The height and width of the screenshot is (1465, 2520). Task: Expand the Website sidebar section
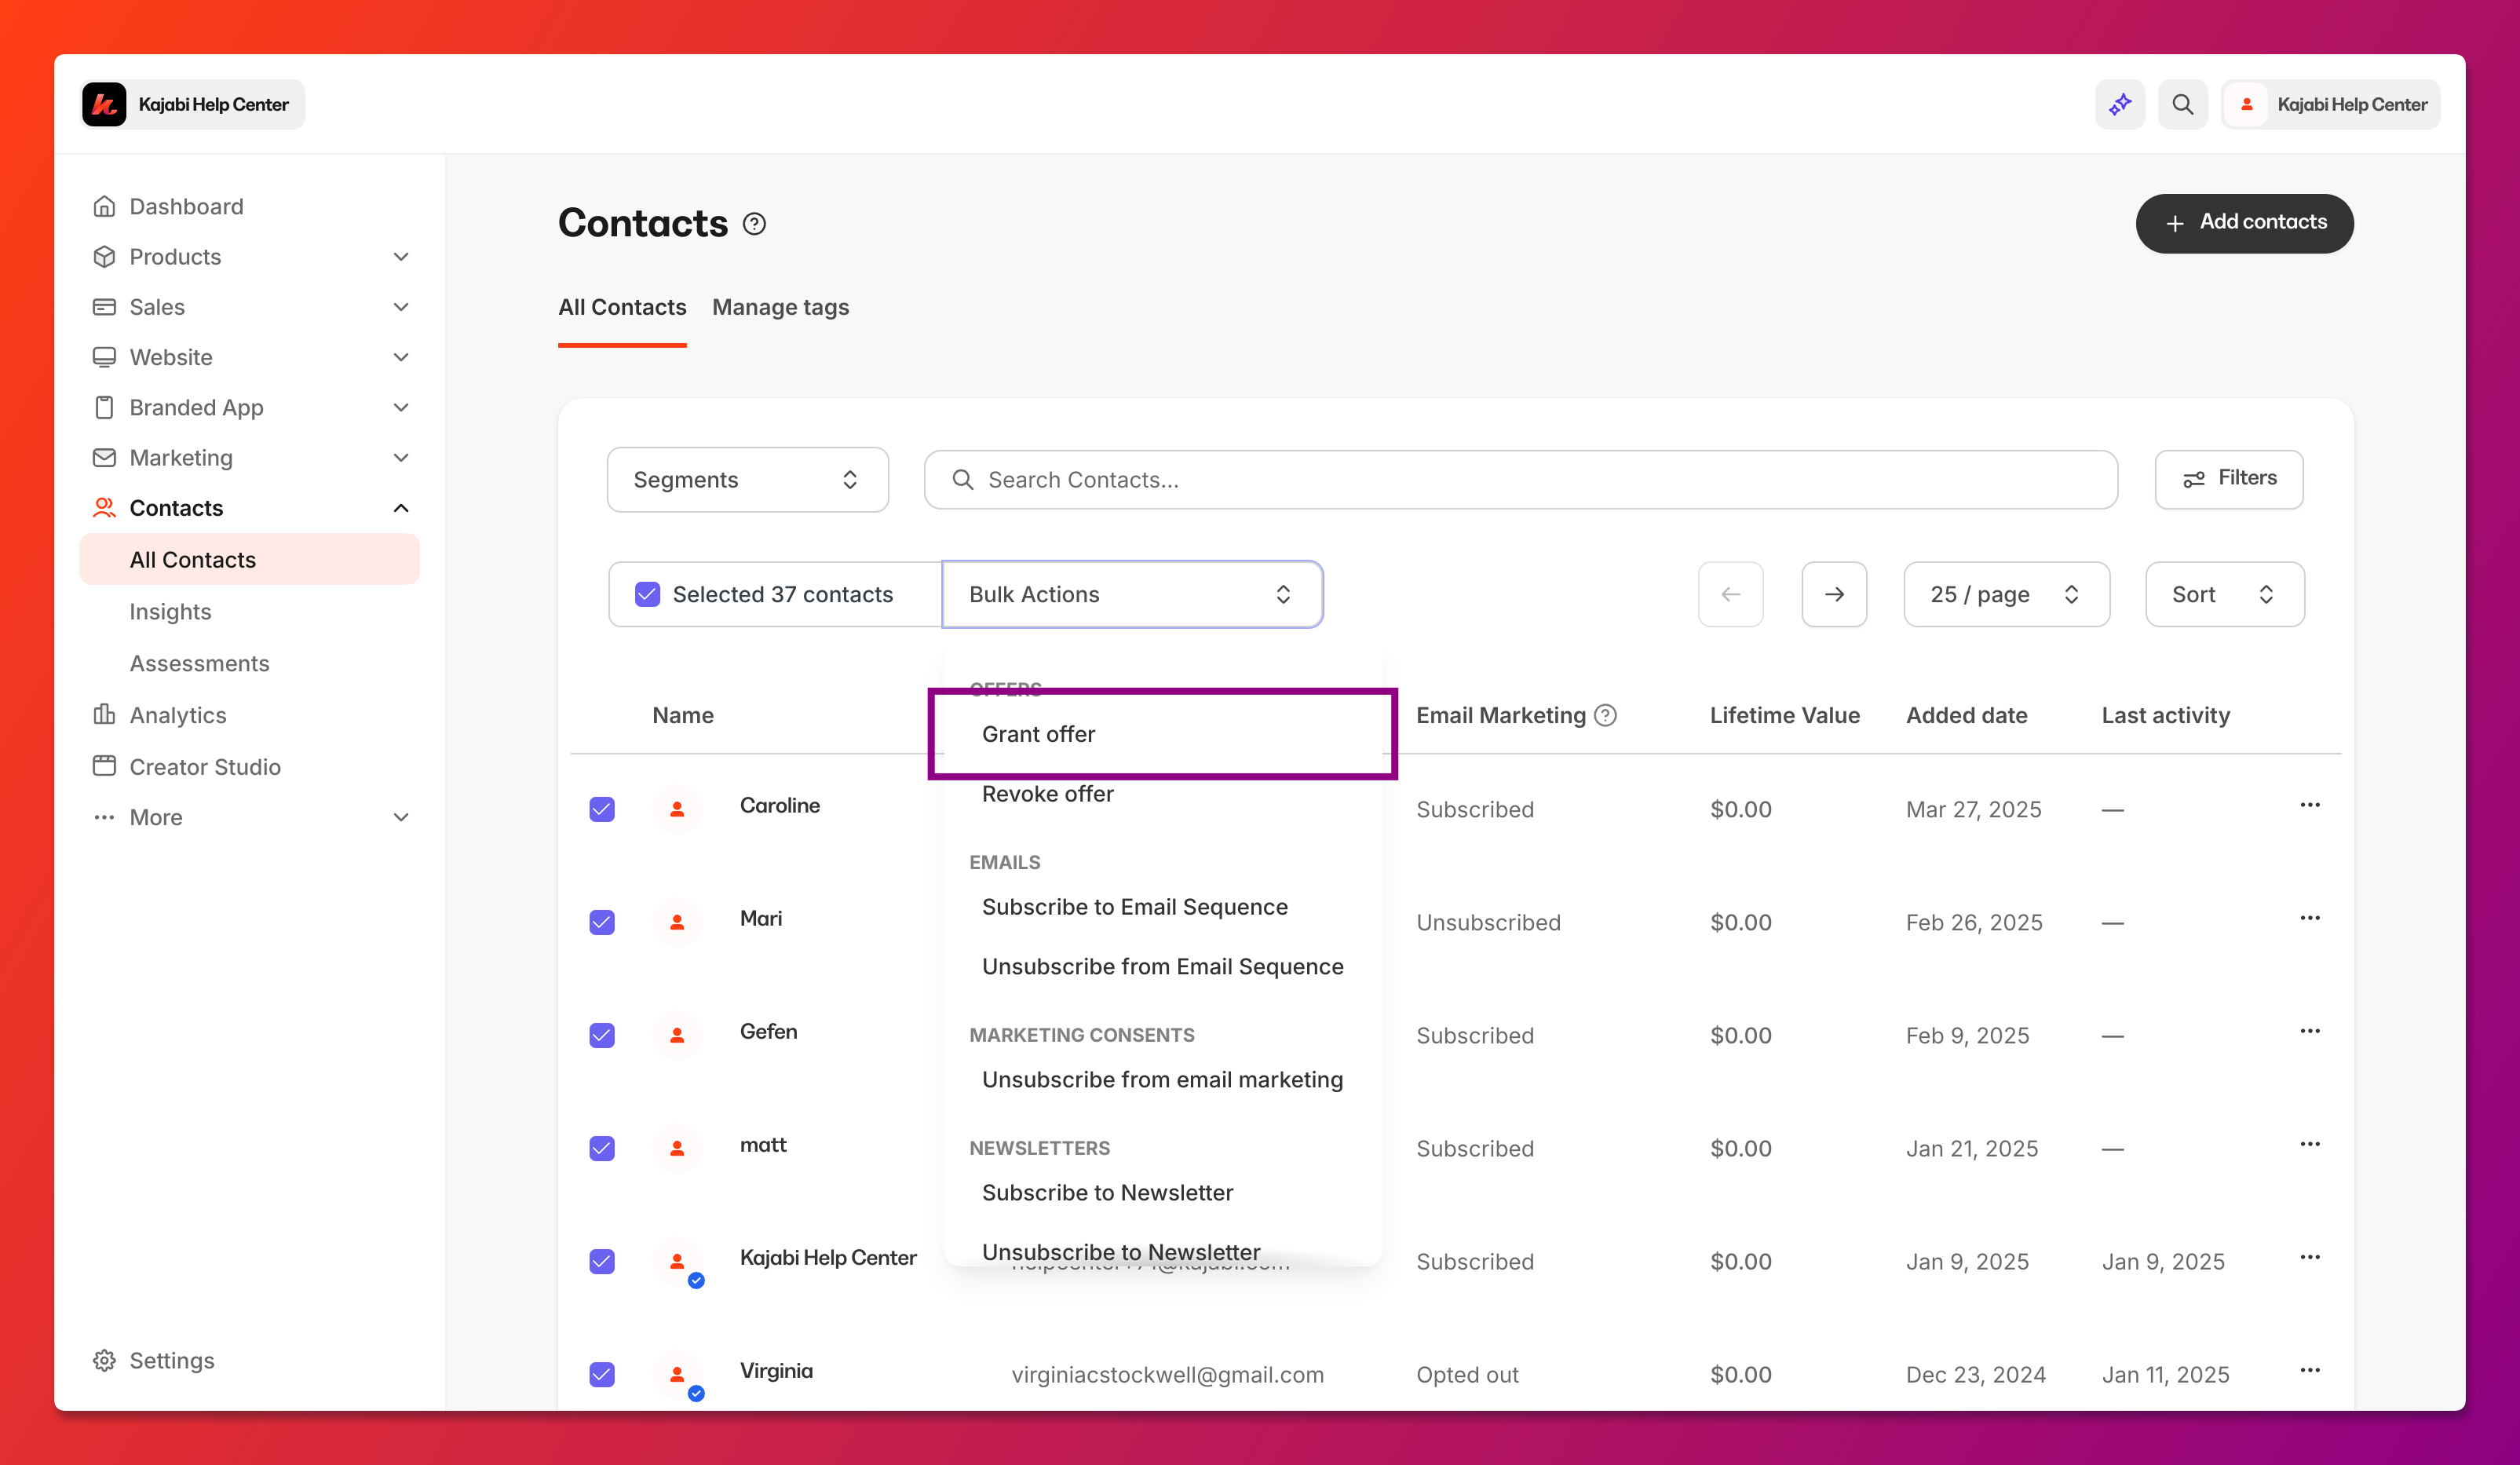[401, 357]
